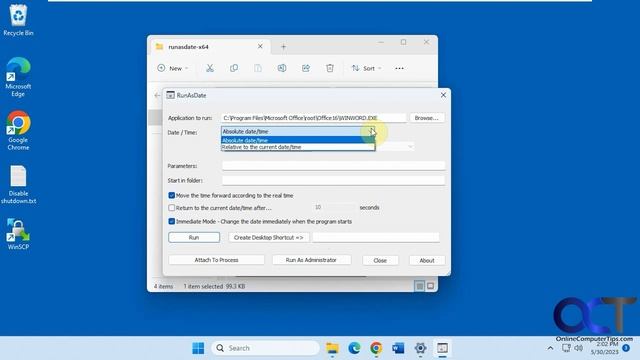Click the Share icon in File Explorer toolbar
Image resolution: width=640 pixels, height=360 pixels.
(306, 68)
